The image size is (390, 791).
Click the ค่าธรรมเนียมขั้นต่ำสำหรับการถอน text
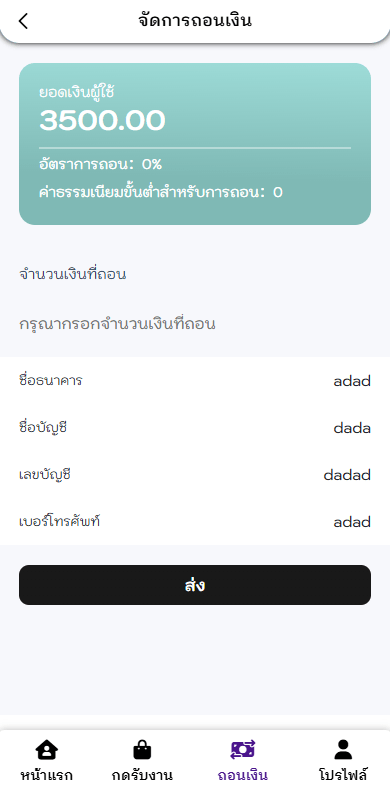pyautogui.click(x=152, y=192)
